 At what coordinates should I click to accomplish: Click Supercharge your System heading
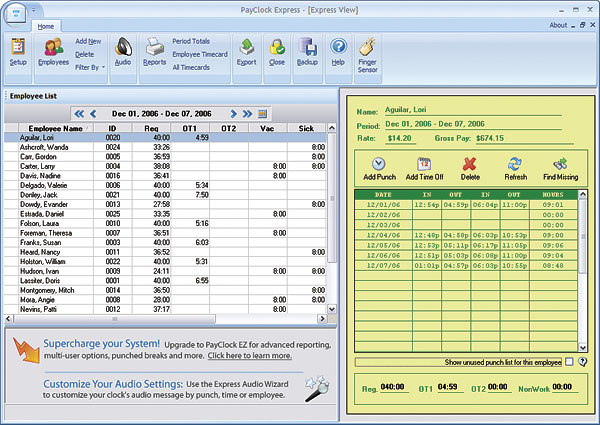click(101, 344)
